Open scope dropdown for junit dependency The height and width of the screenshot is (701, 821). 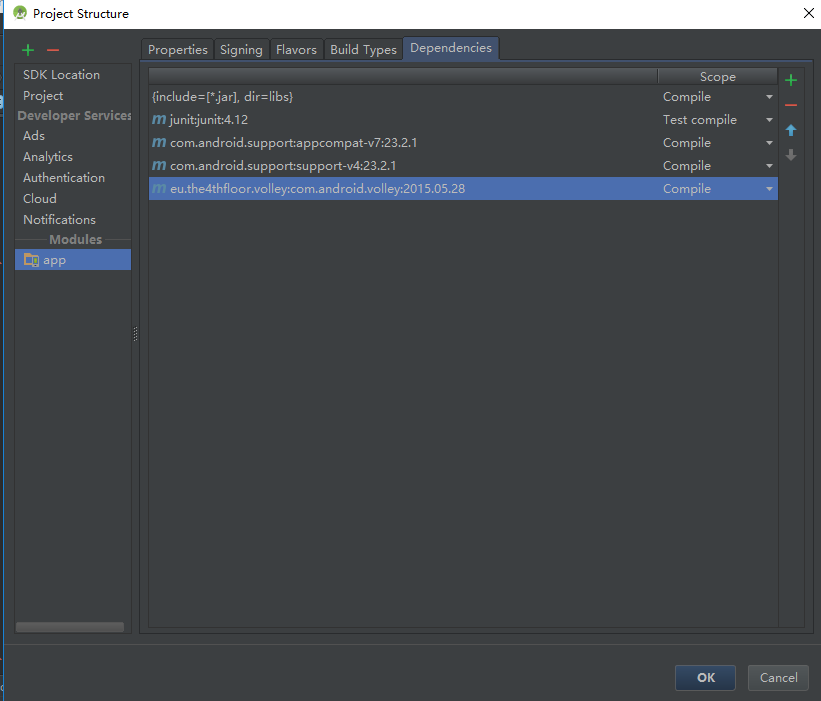(x=769, y=120)
